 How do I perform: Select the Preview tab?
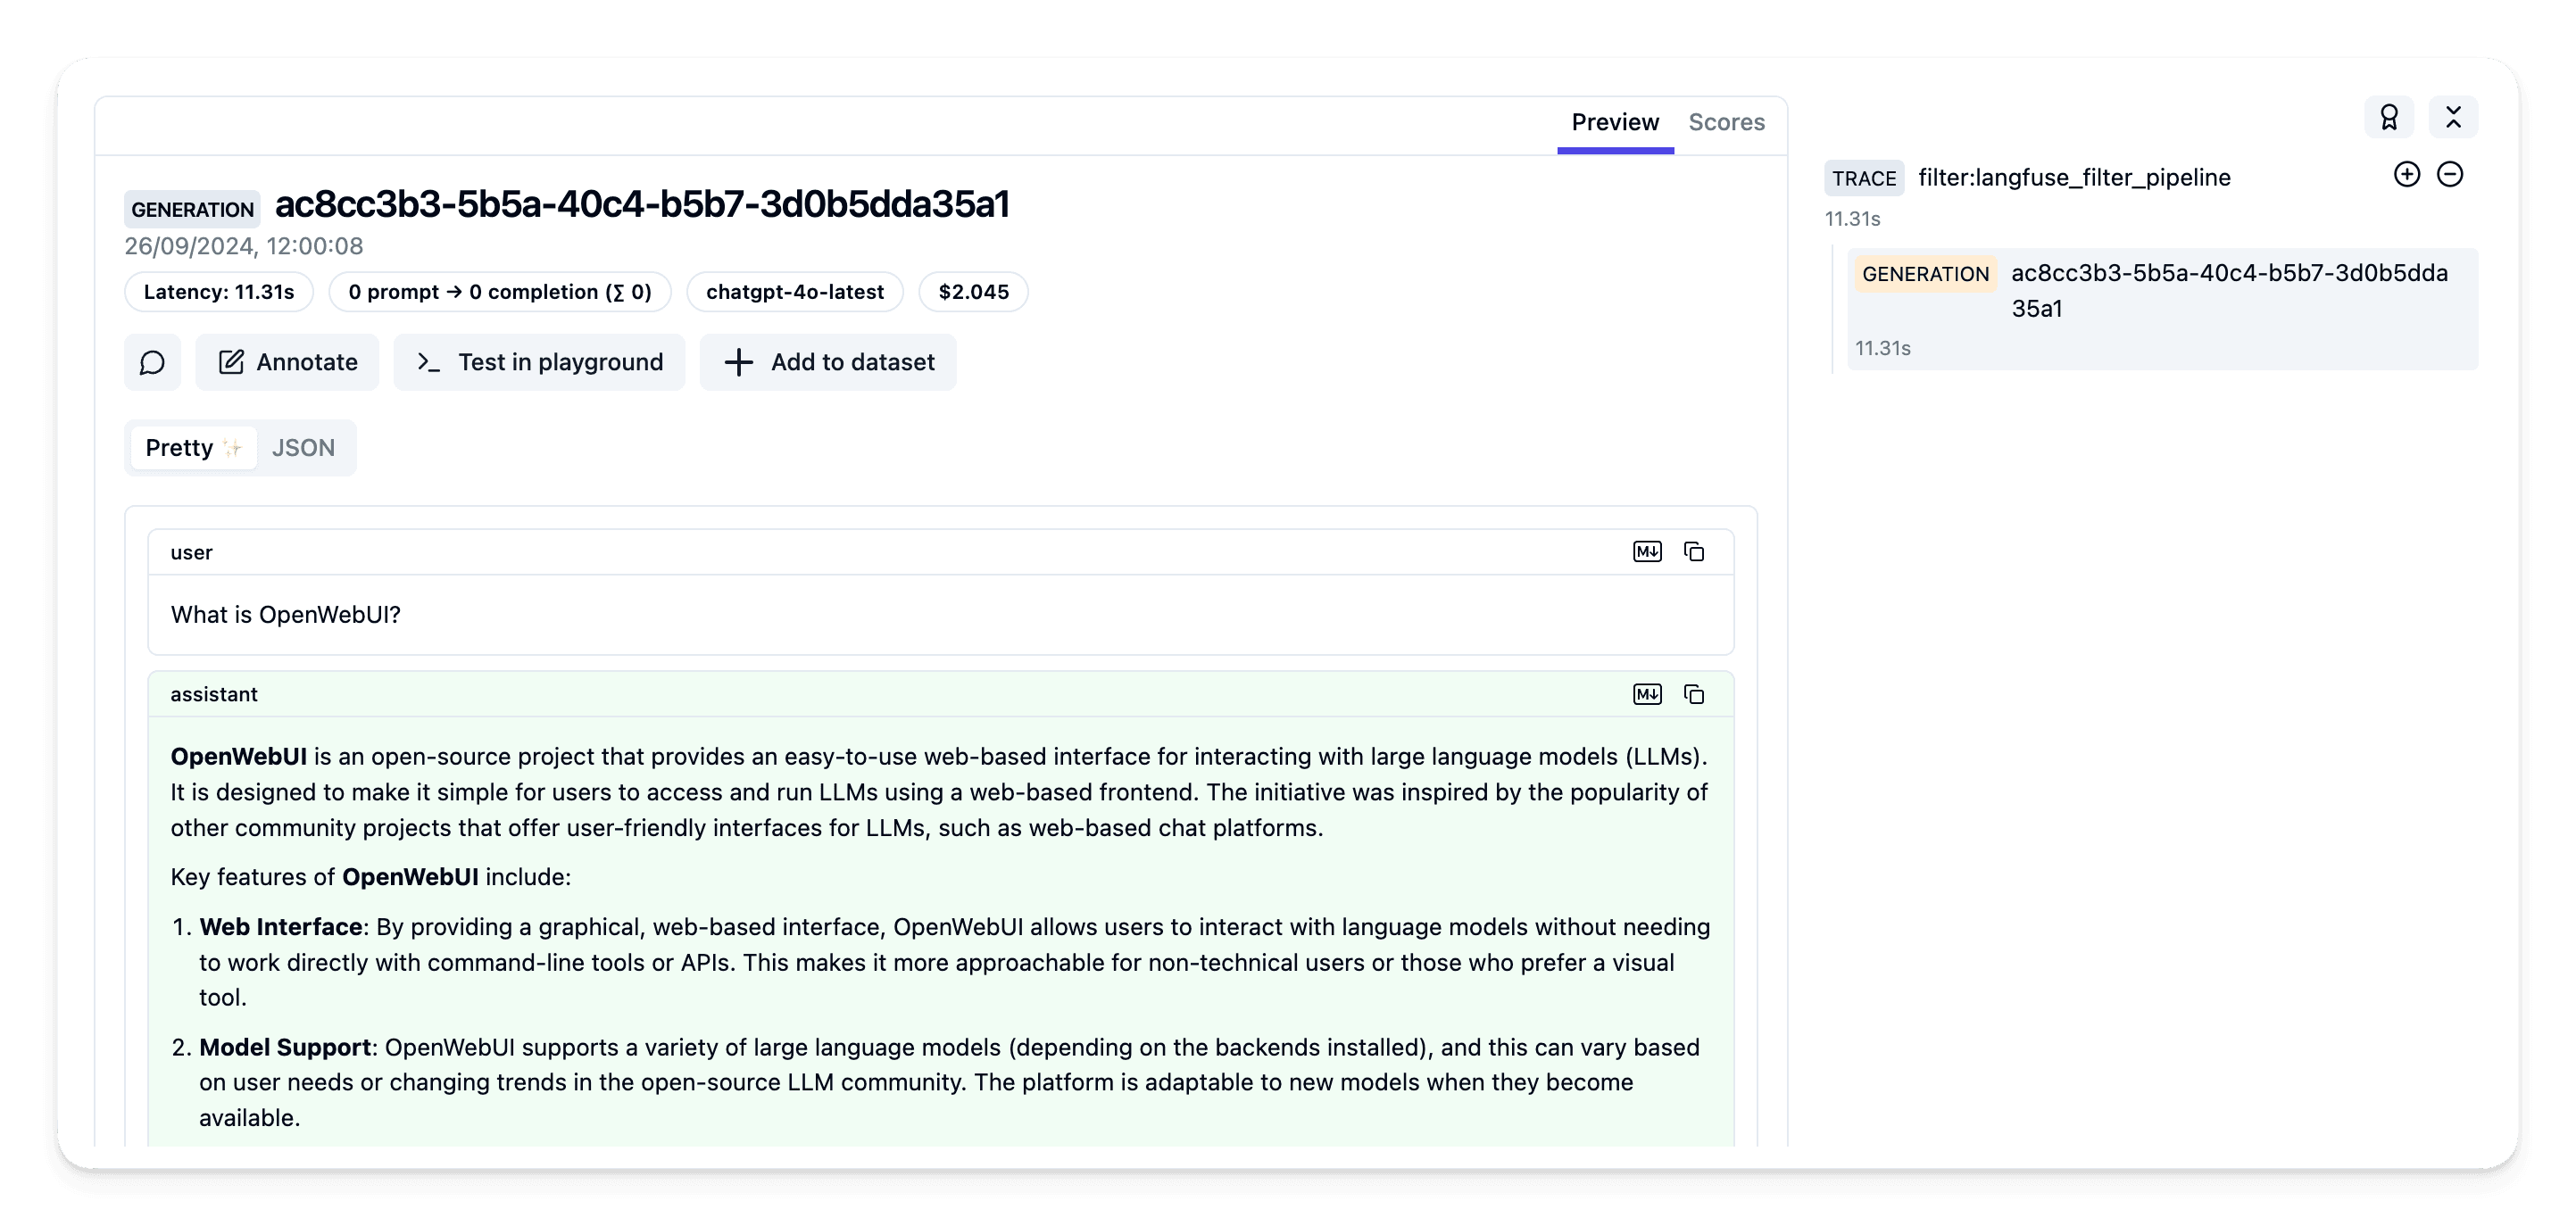[x=1614, y=122]
